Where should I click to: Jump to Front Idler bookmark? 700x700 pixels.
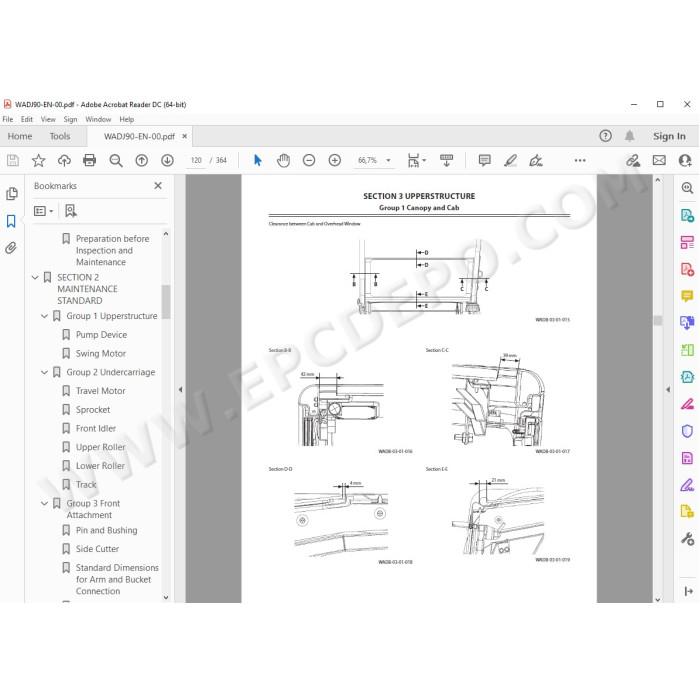click(96, 429)
